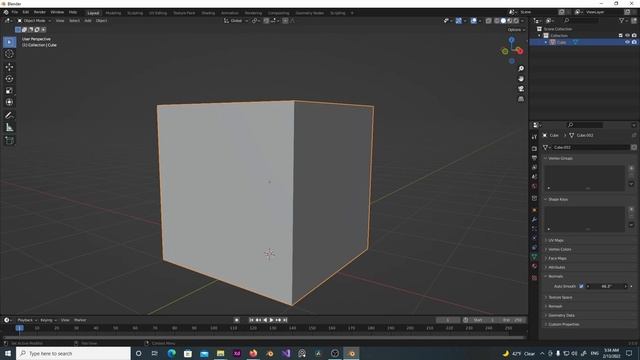Select the Add Cube tool icon
The width and height of the screenshot is (640, 360).
9,140
